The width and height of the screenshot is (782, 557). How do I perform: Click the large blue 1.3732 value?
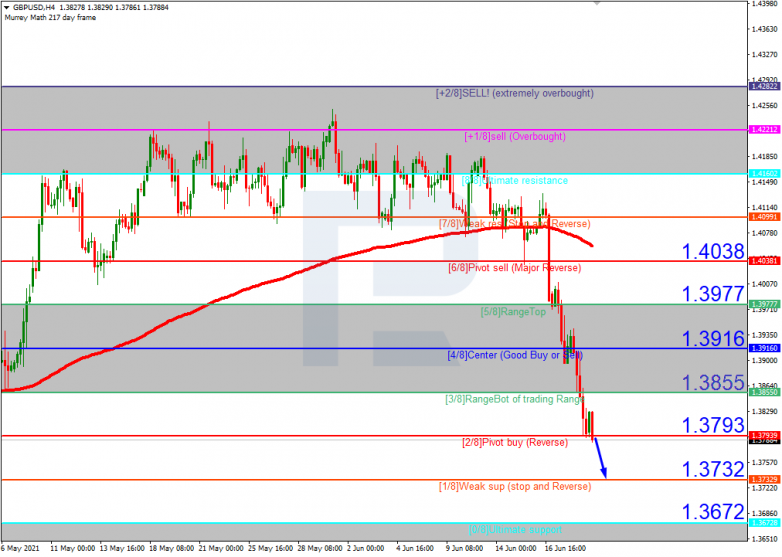pyautogui.click(x=713, y=470)
